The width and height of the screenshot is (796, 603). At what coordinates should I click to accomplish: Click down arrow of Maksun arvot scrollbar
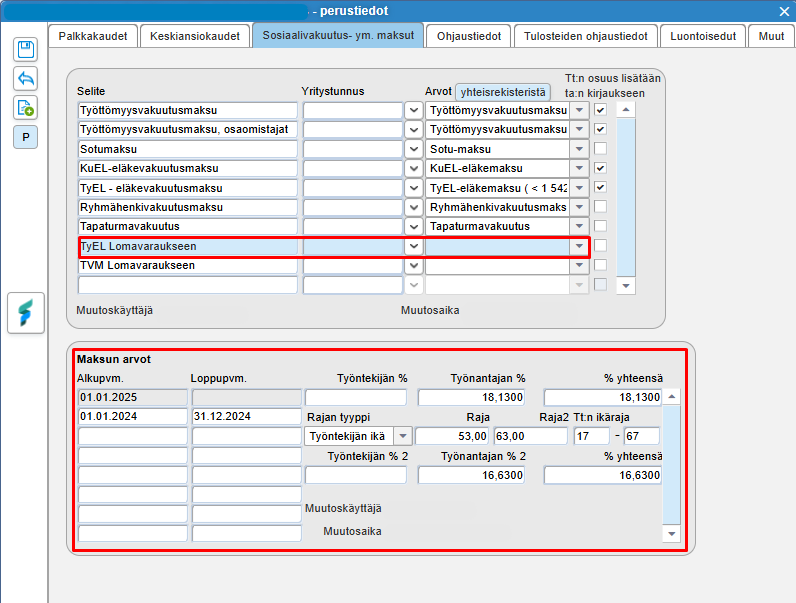pyautogui.click(x=672, y=533)
